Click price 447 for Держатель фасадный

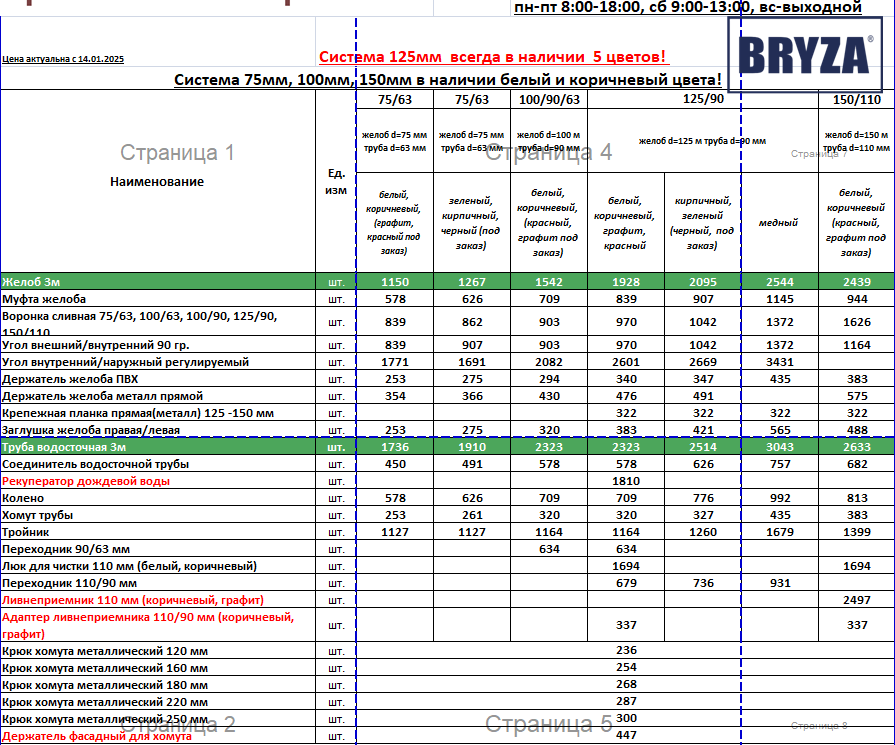(626, 735)
